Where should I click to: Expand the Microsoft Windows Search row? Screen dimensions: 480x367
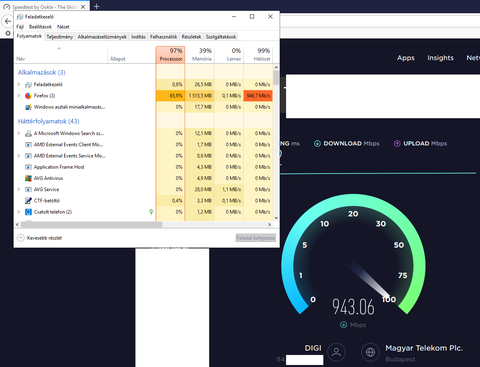(x=19, y=133)
